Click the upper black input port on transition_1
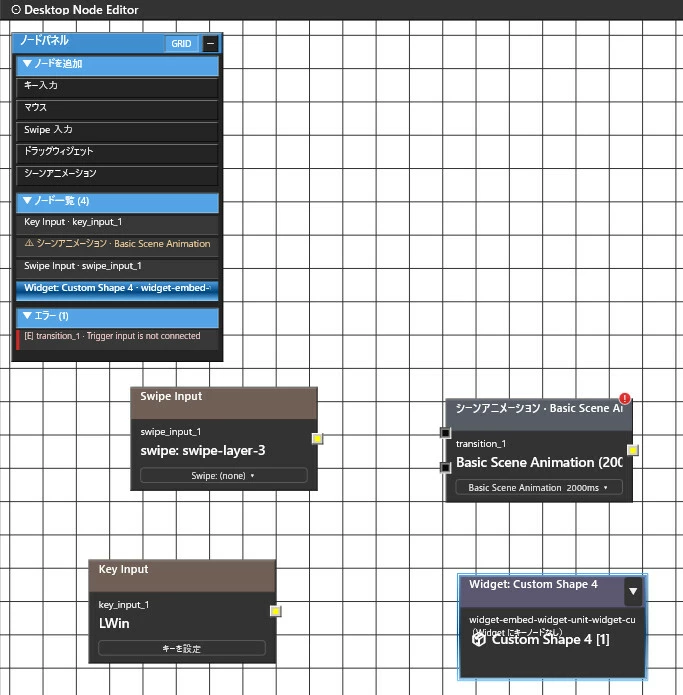Viewport: 683px width, 695px height. [x=445, y=433]
